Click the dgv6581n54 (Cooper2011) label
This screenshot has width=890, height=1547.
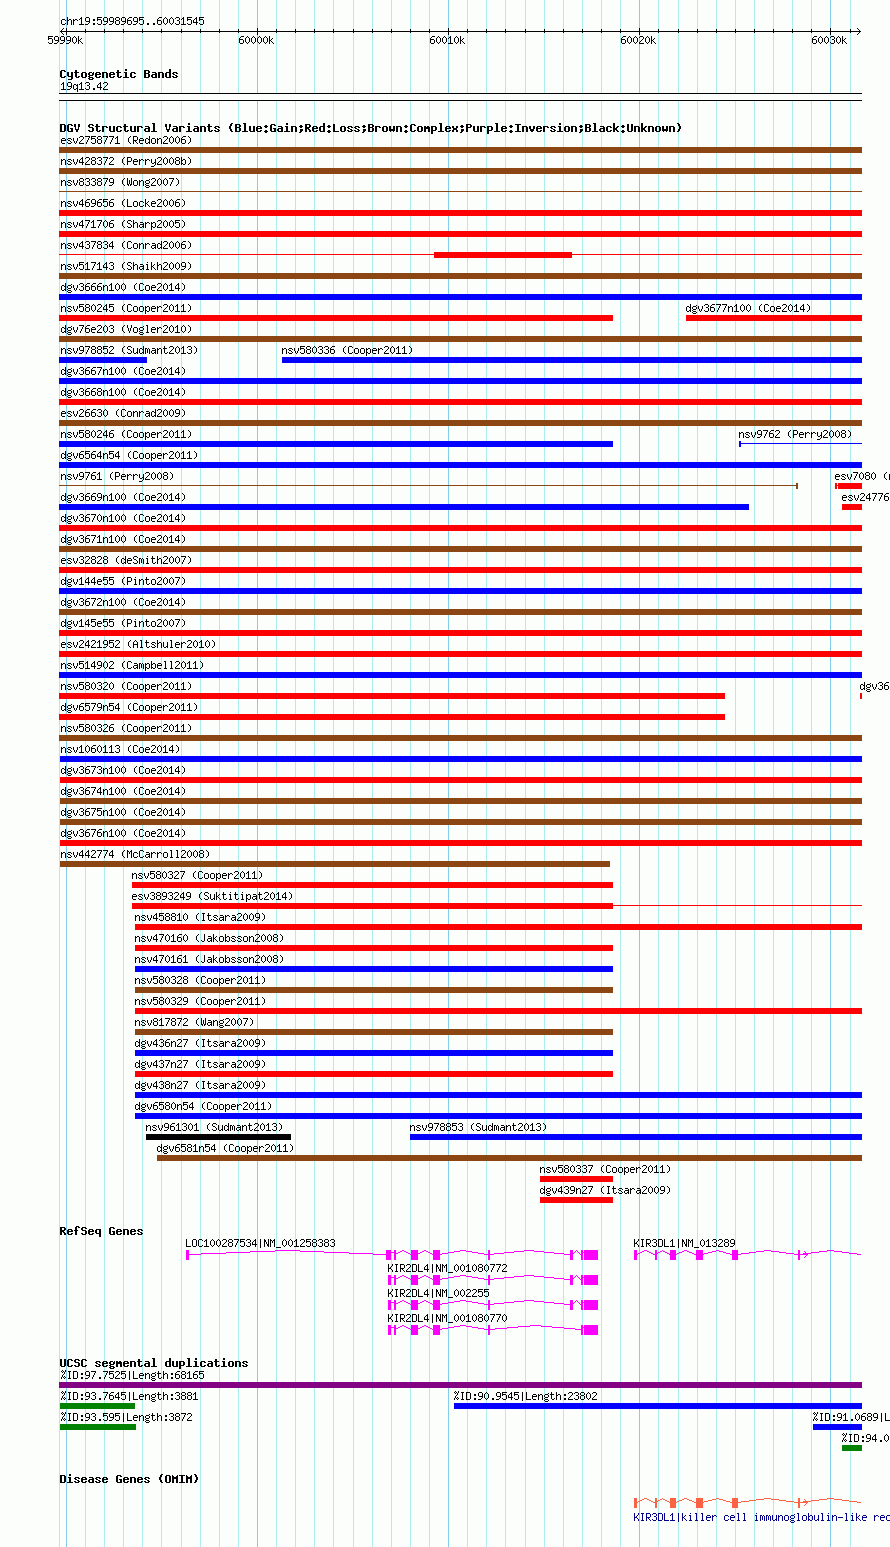pyautogui.click(x=226, y=1148)
